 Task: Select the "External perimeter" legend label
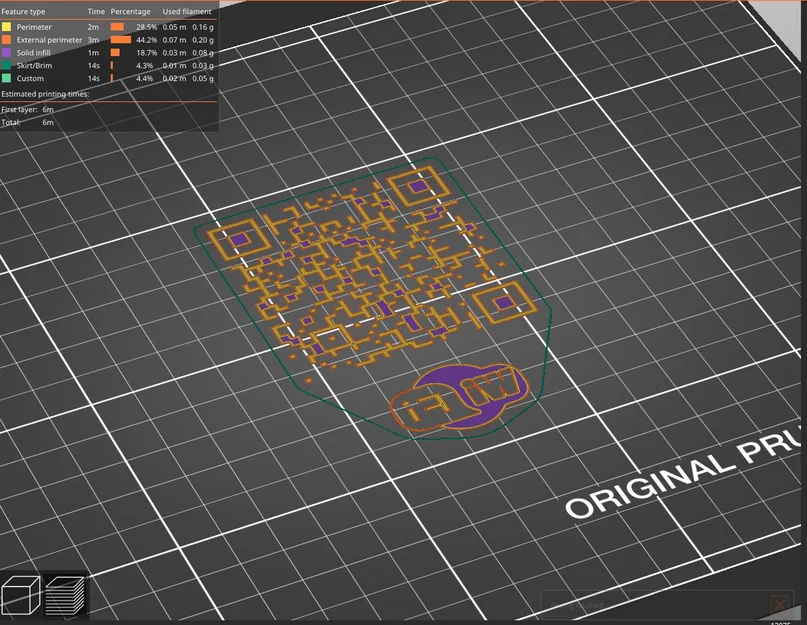click(x=49, y=40)
